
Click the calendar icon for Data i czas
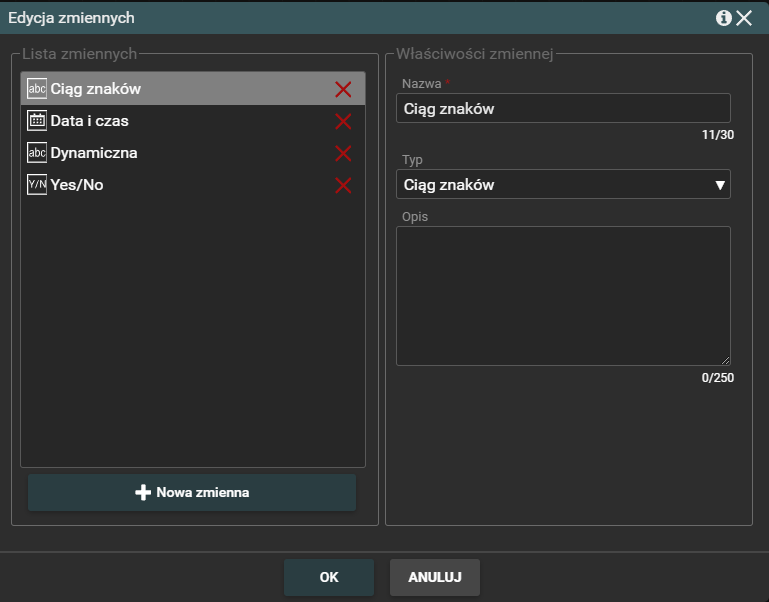point(37,121)
